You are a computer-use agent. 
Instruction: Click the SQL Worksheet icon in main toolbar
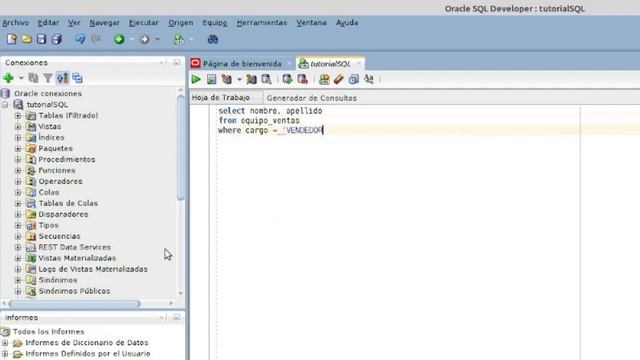179,39
